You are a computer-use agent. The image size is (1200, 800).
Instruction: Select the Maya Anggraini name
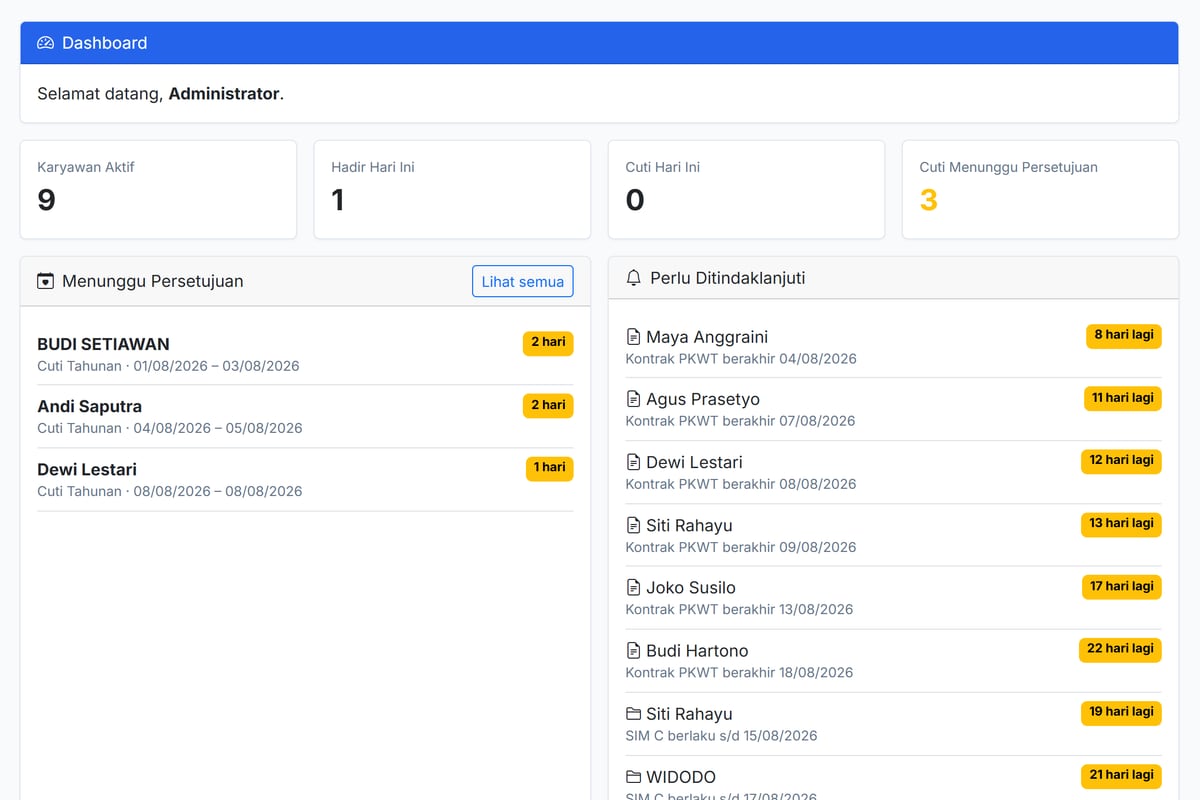point(707,337)
